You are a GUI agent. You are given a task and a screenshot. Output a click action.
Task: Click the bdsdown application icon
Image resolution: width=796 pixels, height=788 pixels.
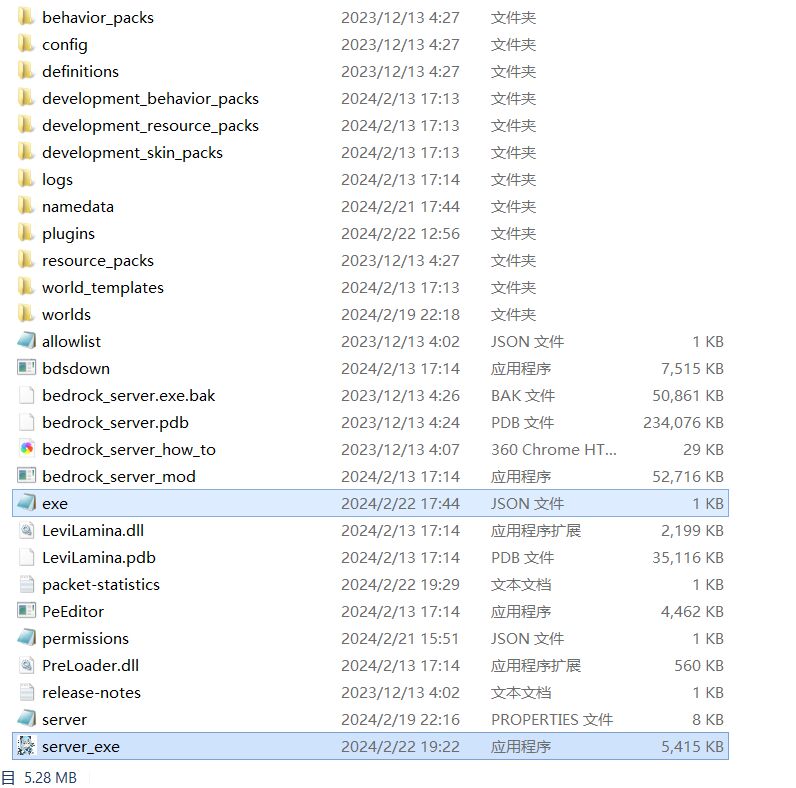click(26, 368)
